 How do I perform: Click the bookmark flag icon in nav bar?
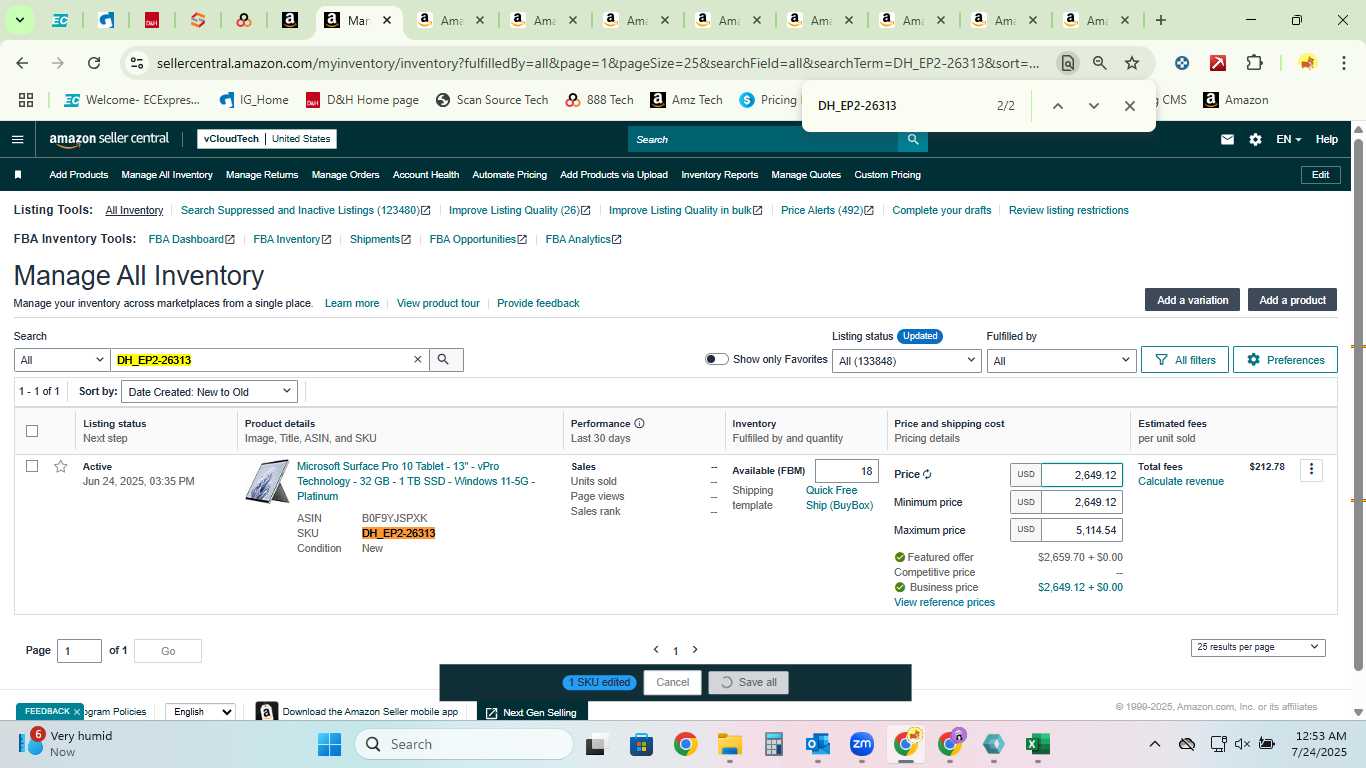(x=18, y=175)
